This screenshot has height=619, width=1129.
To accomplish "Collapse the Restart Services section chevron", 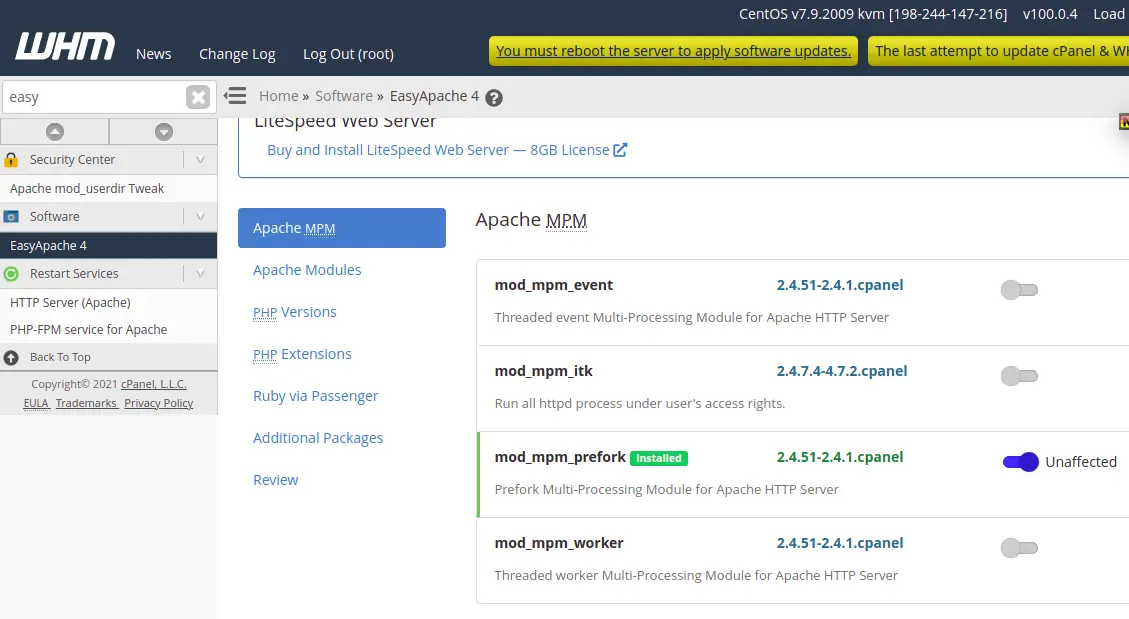I will (x=200, y=274).
